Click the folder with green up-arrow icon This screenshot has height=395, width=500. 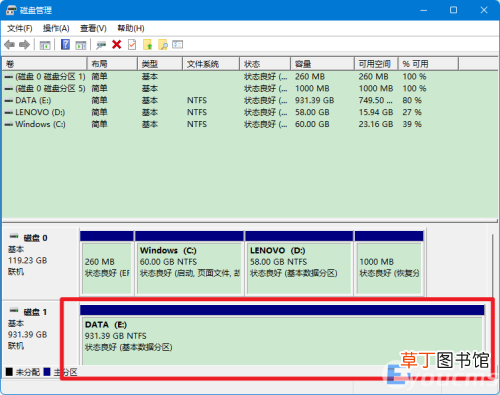click(x=147, y=44)
